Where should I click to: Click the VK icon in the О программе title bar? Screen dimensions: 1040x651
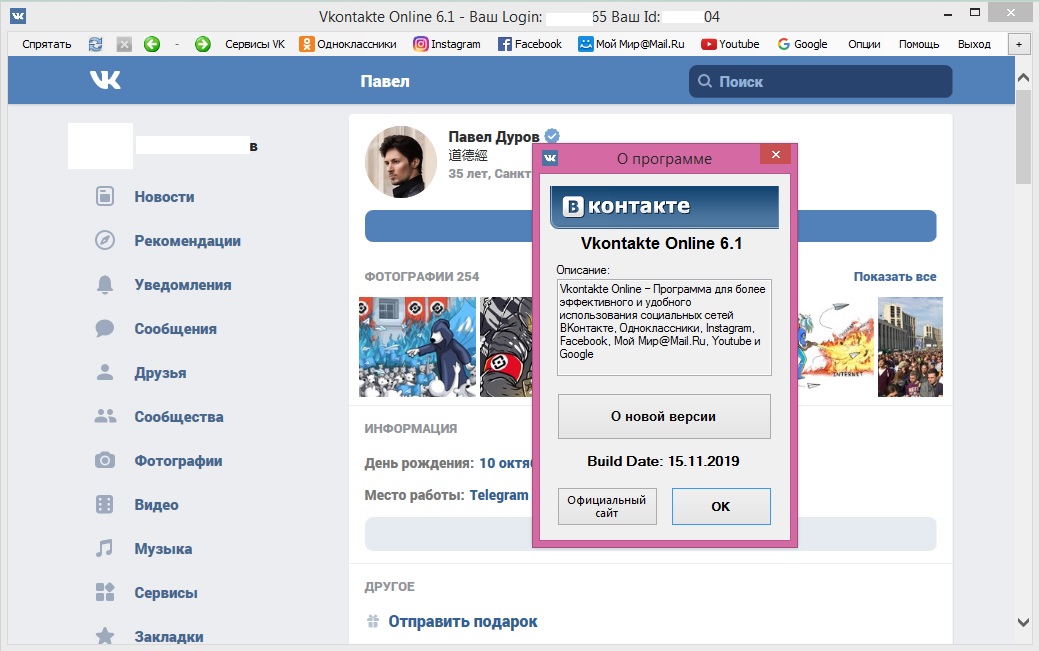[x=550, y=158]
